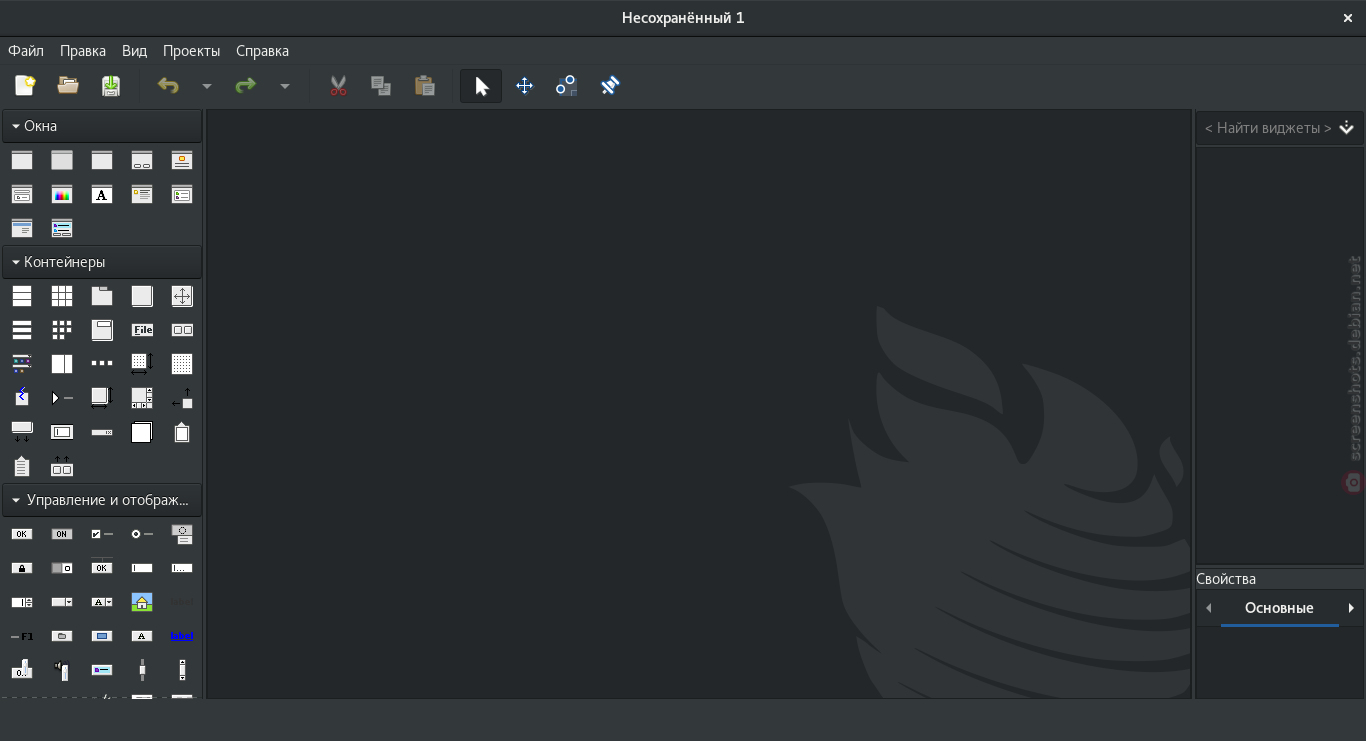This screenshot has height=741, width=1366.
Task: Pick the Expander triangle widget
Action: 62,398
